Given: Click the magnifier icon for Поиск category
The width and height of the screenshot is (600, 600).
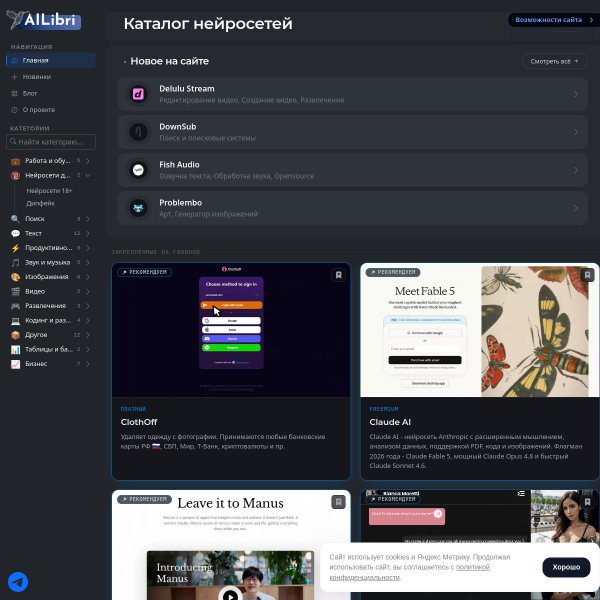Looking at the screenshot, I should click(x=15, y=219).
